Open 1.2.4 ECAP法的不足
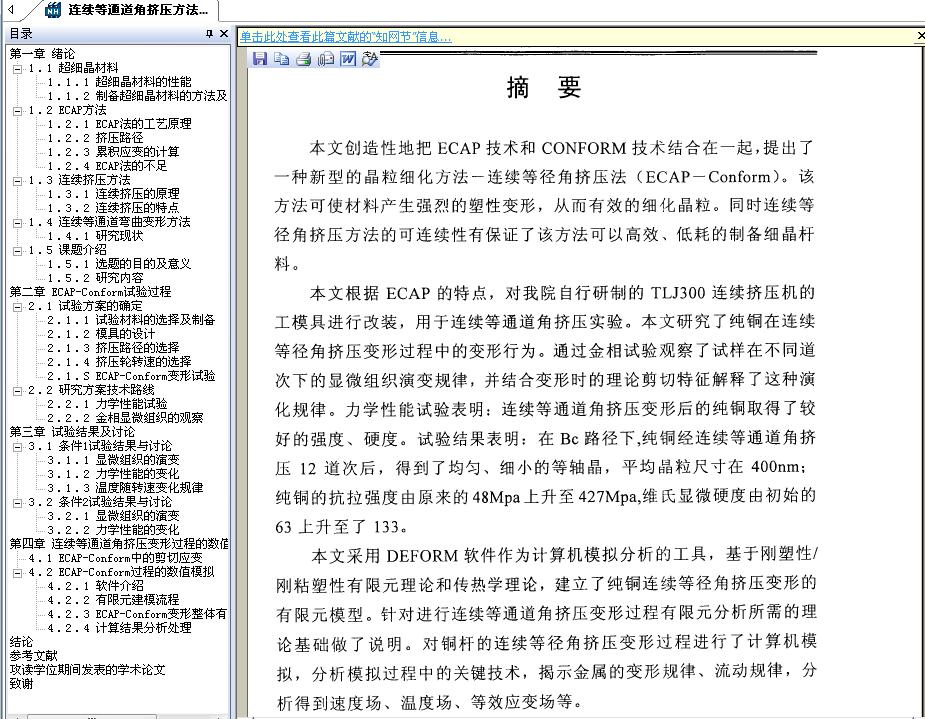 107,166
